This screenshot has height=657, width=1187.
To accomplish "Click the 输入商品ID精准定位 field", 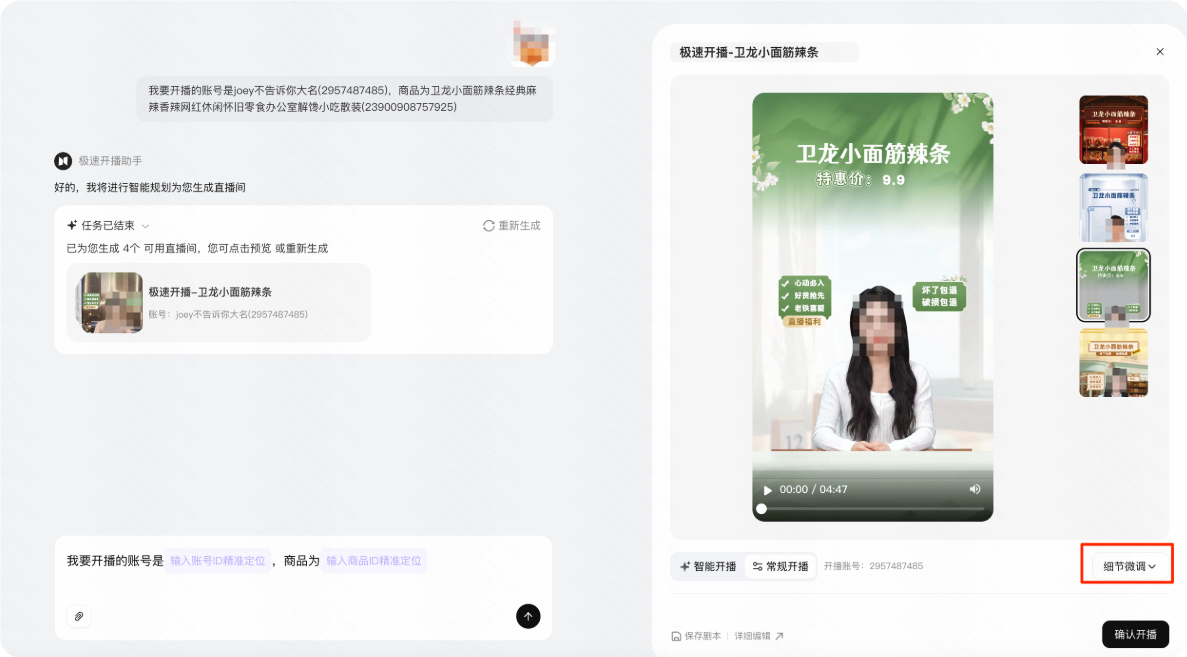I will point(374,561).
